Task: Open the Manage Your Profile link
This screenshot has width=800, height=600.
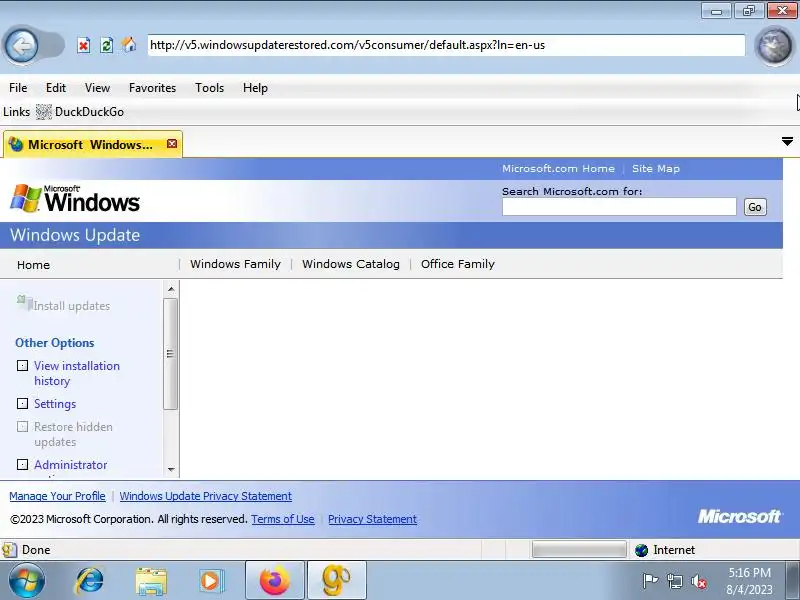Action: point(57,496)
